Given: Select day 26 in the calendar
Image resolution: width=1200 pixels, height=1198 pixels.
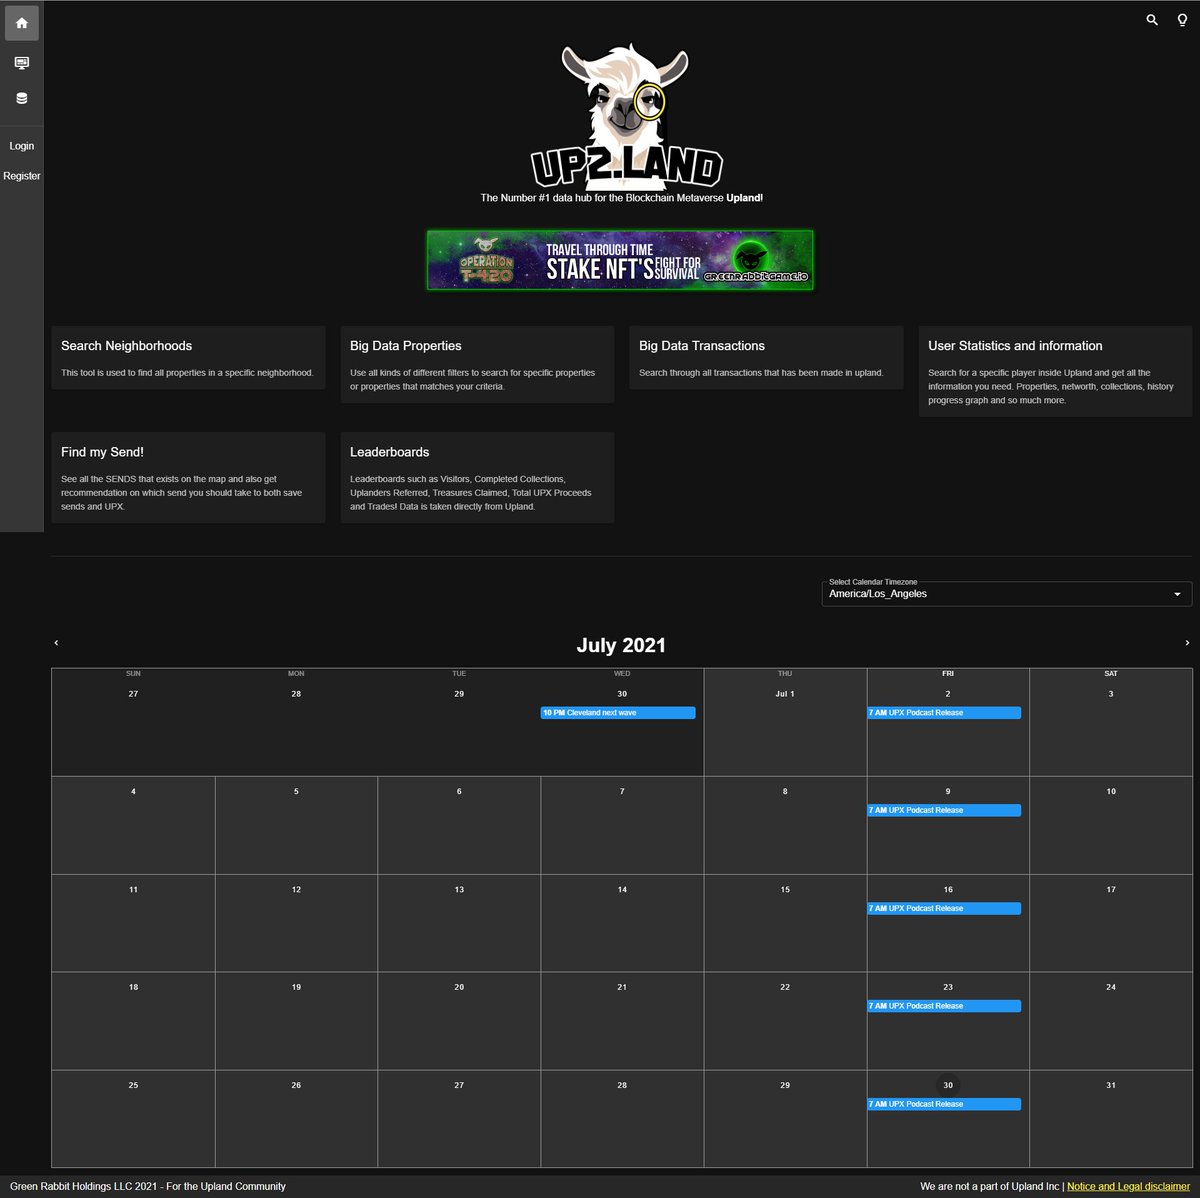Looking at the screenshot, I should click(x=296, y=1085).
